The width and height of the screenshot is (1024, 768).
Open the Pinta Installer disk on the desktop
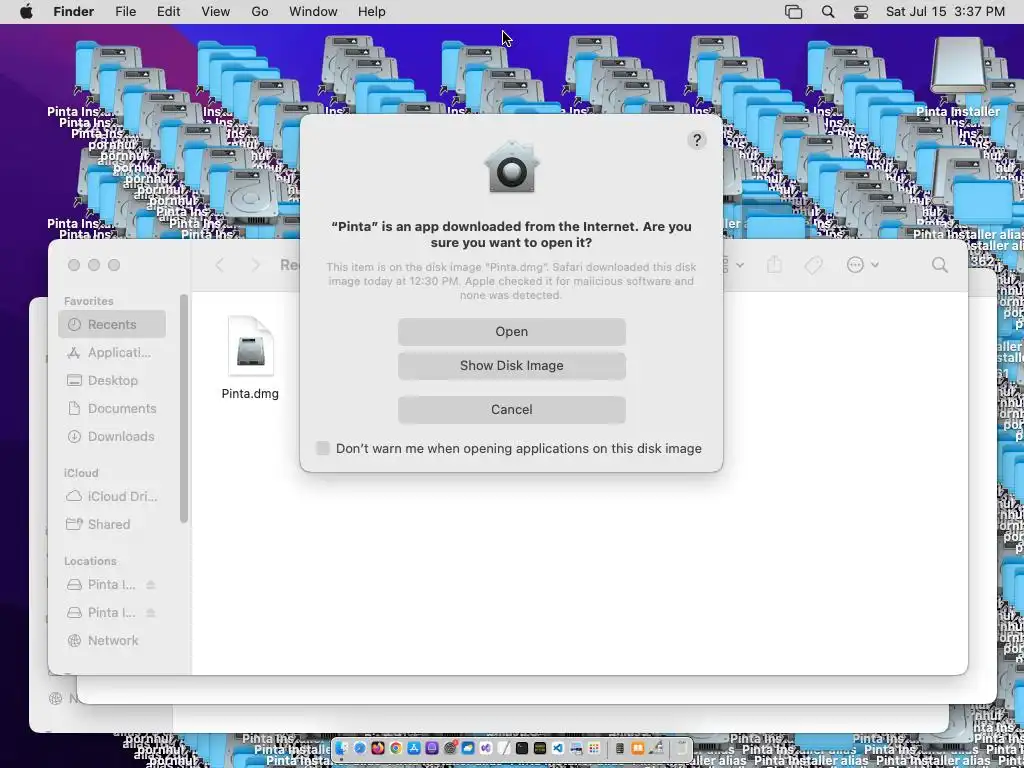(x=958, y=77)
